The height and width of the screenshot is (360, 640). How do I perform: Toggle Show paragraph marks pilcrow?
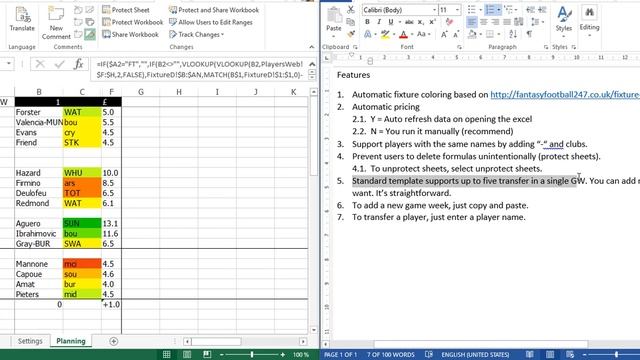click(529, 35)
